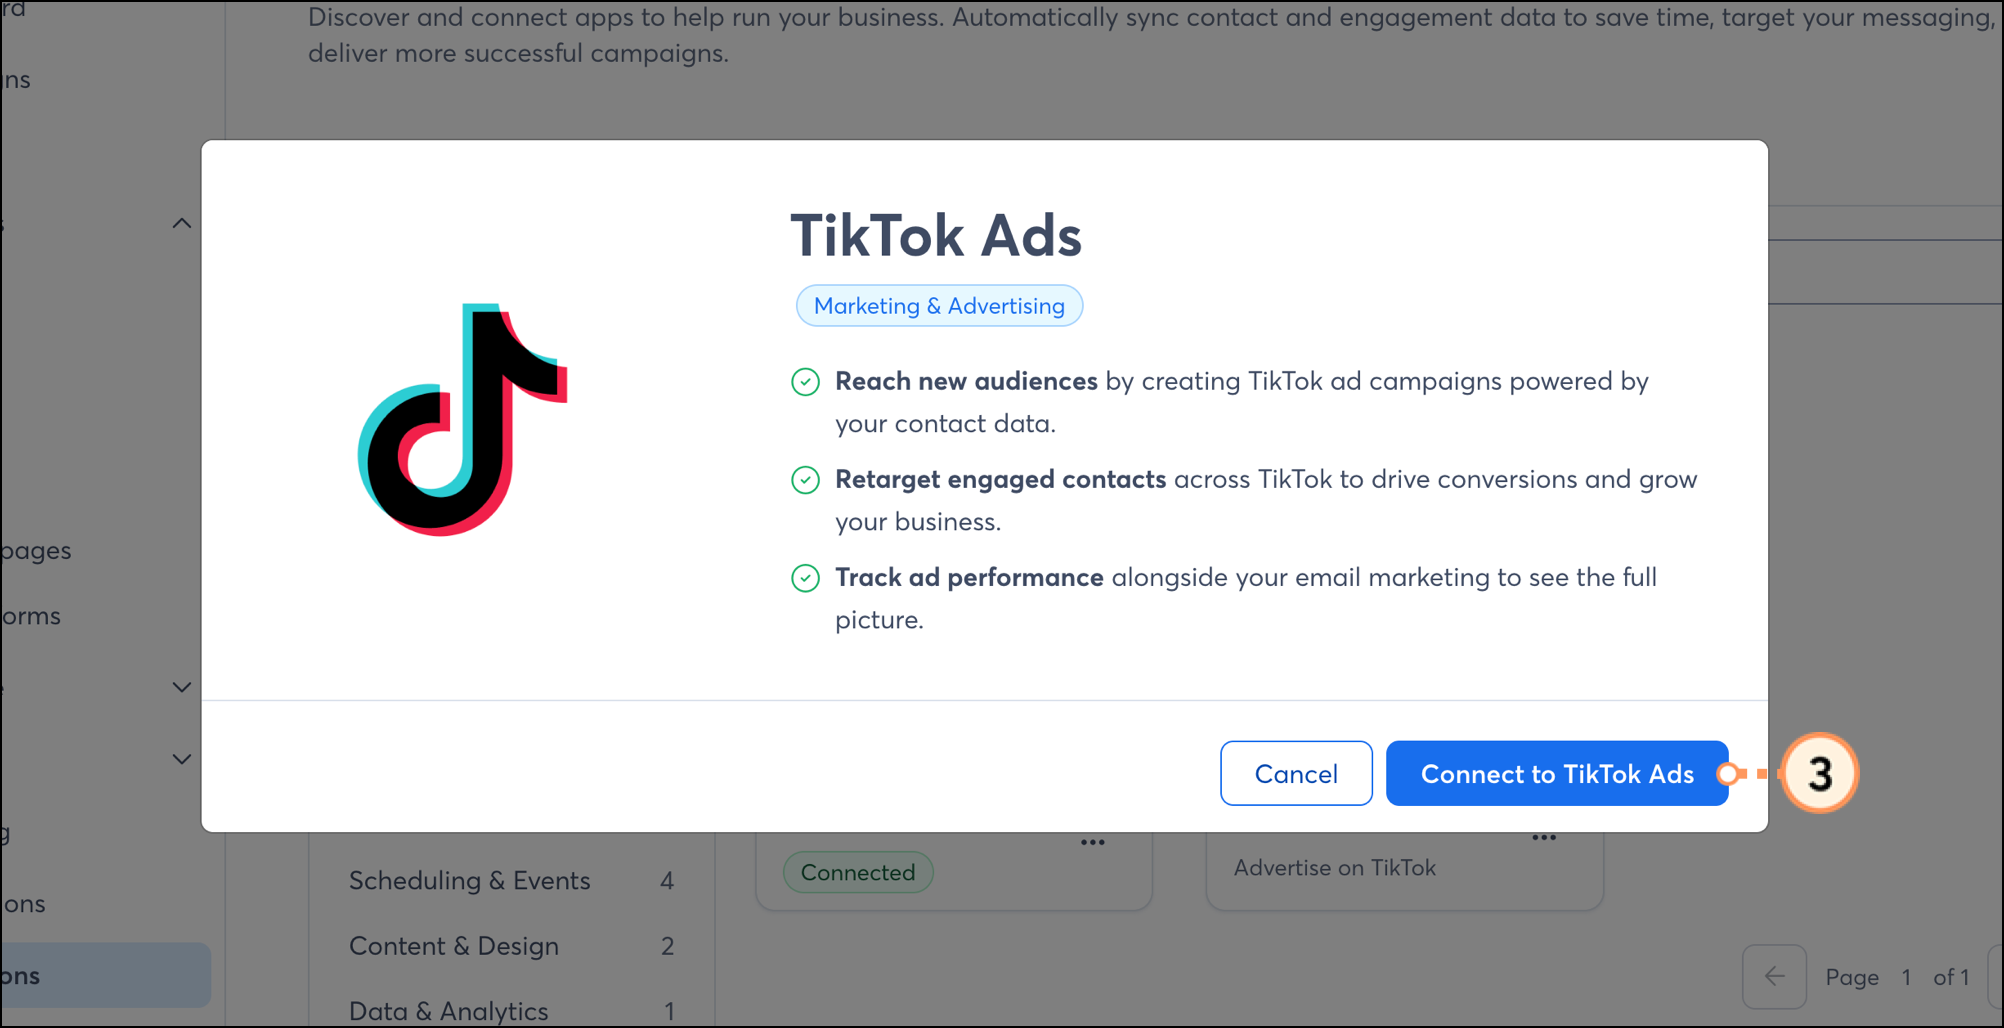The width and height of the screenshot is (2004, 1028).
Task: Expand the first collapsed sidebar section chevron
Action: 181,687
